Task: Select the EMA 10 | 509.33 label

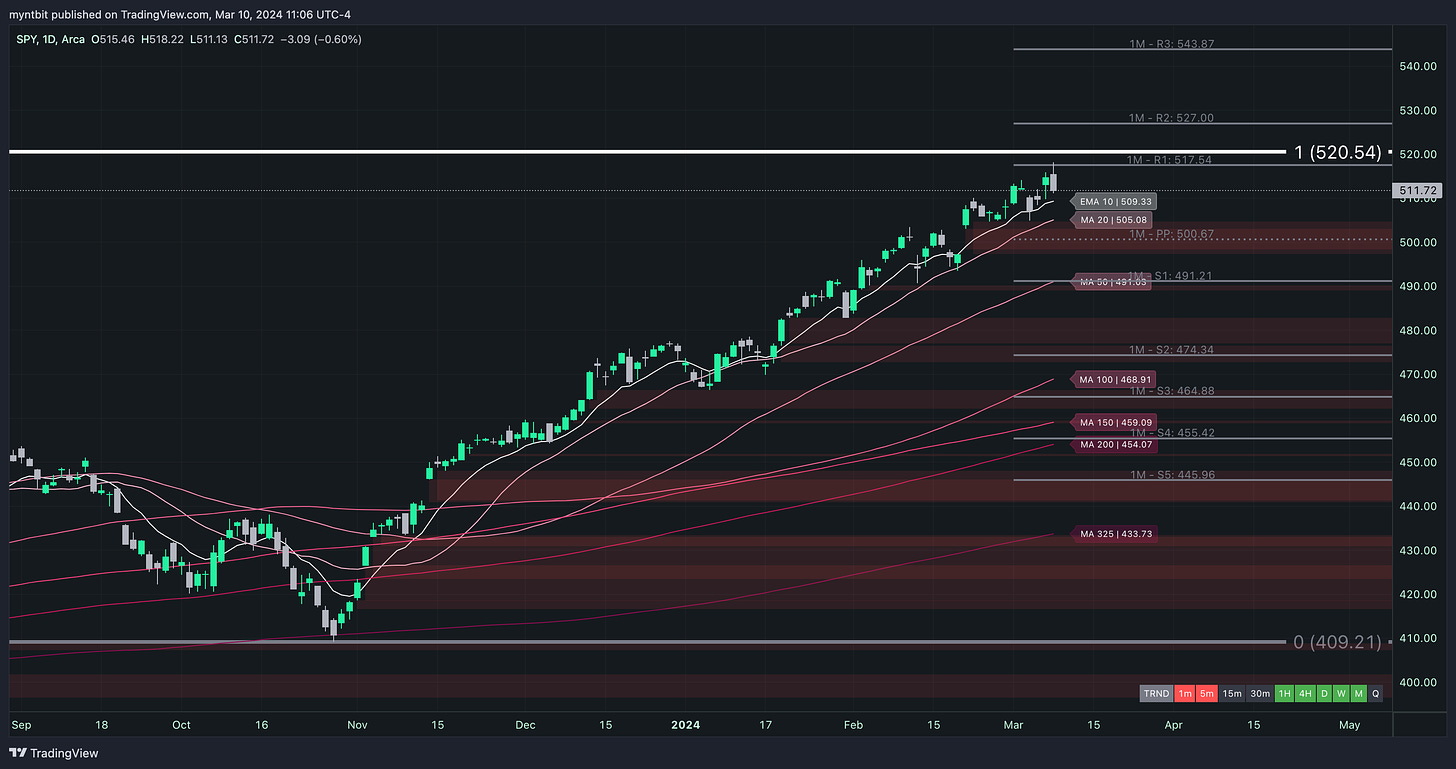Action: [1116, 202]
